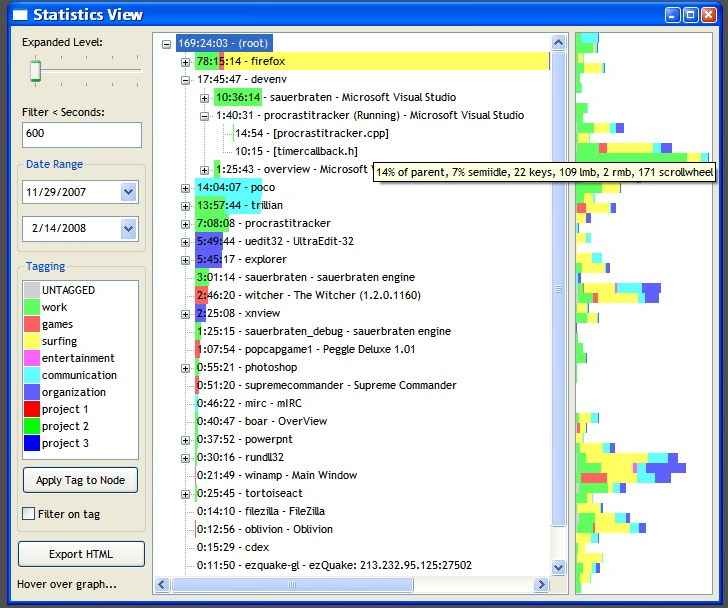Select the filezilla - FileZilla row

[260, 511]
